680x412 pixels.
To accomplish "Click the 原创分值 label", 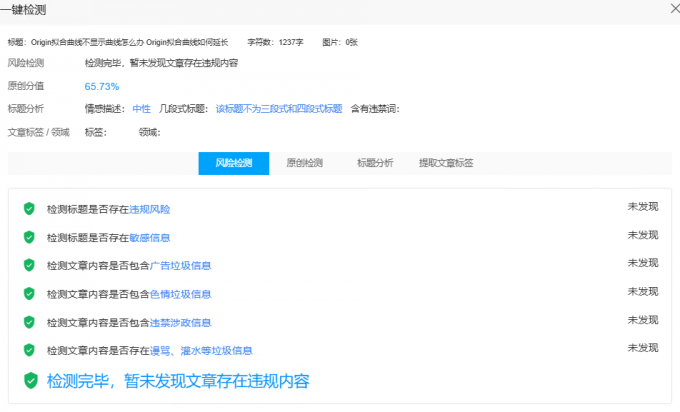I will (26, 86).
